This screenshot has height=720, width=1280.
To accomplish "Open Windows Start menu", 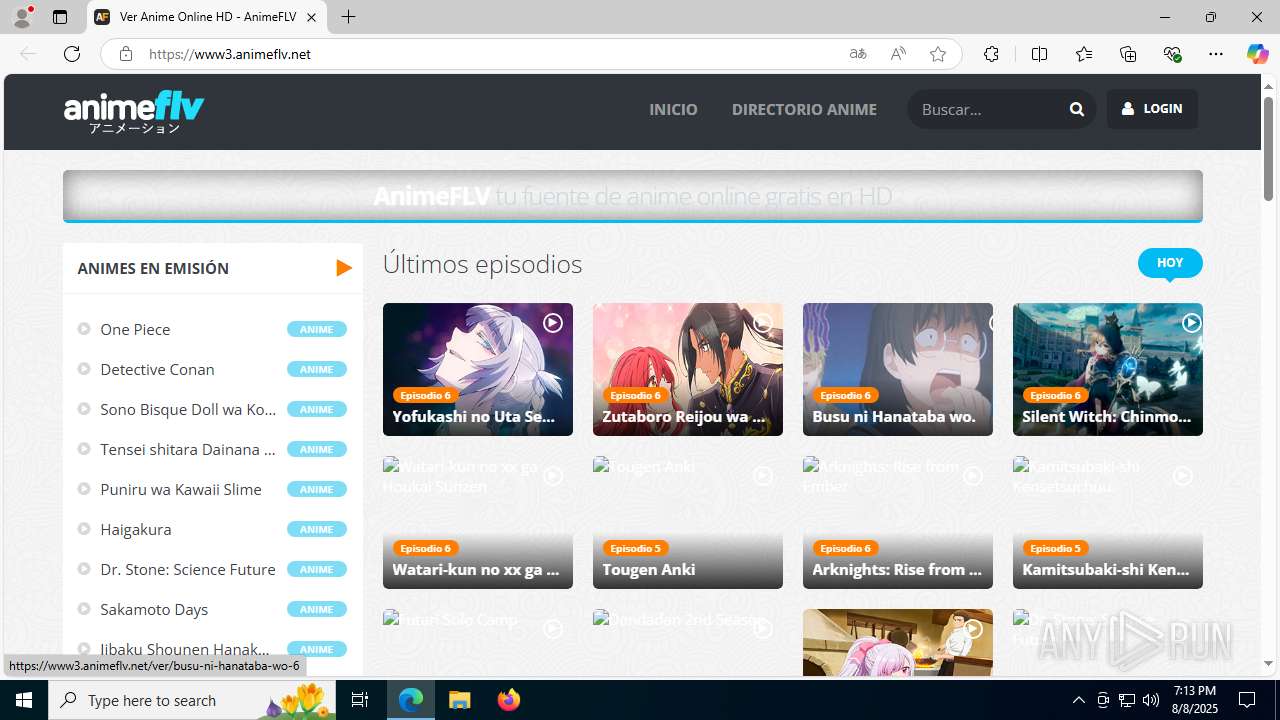I will pyautogui.click(x=24, y=700).
